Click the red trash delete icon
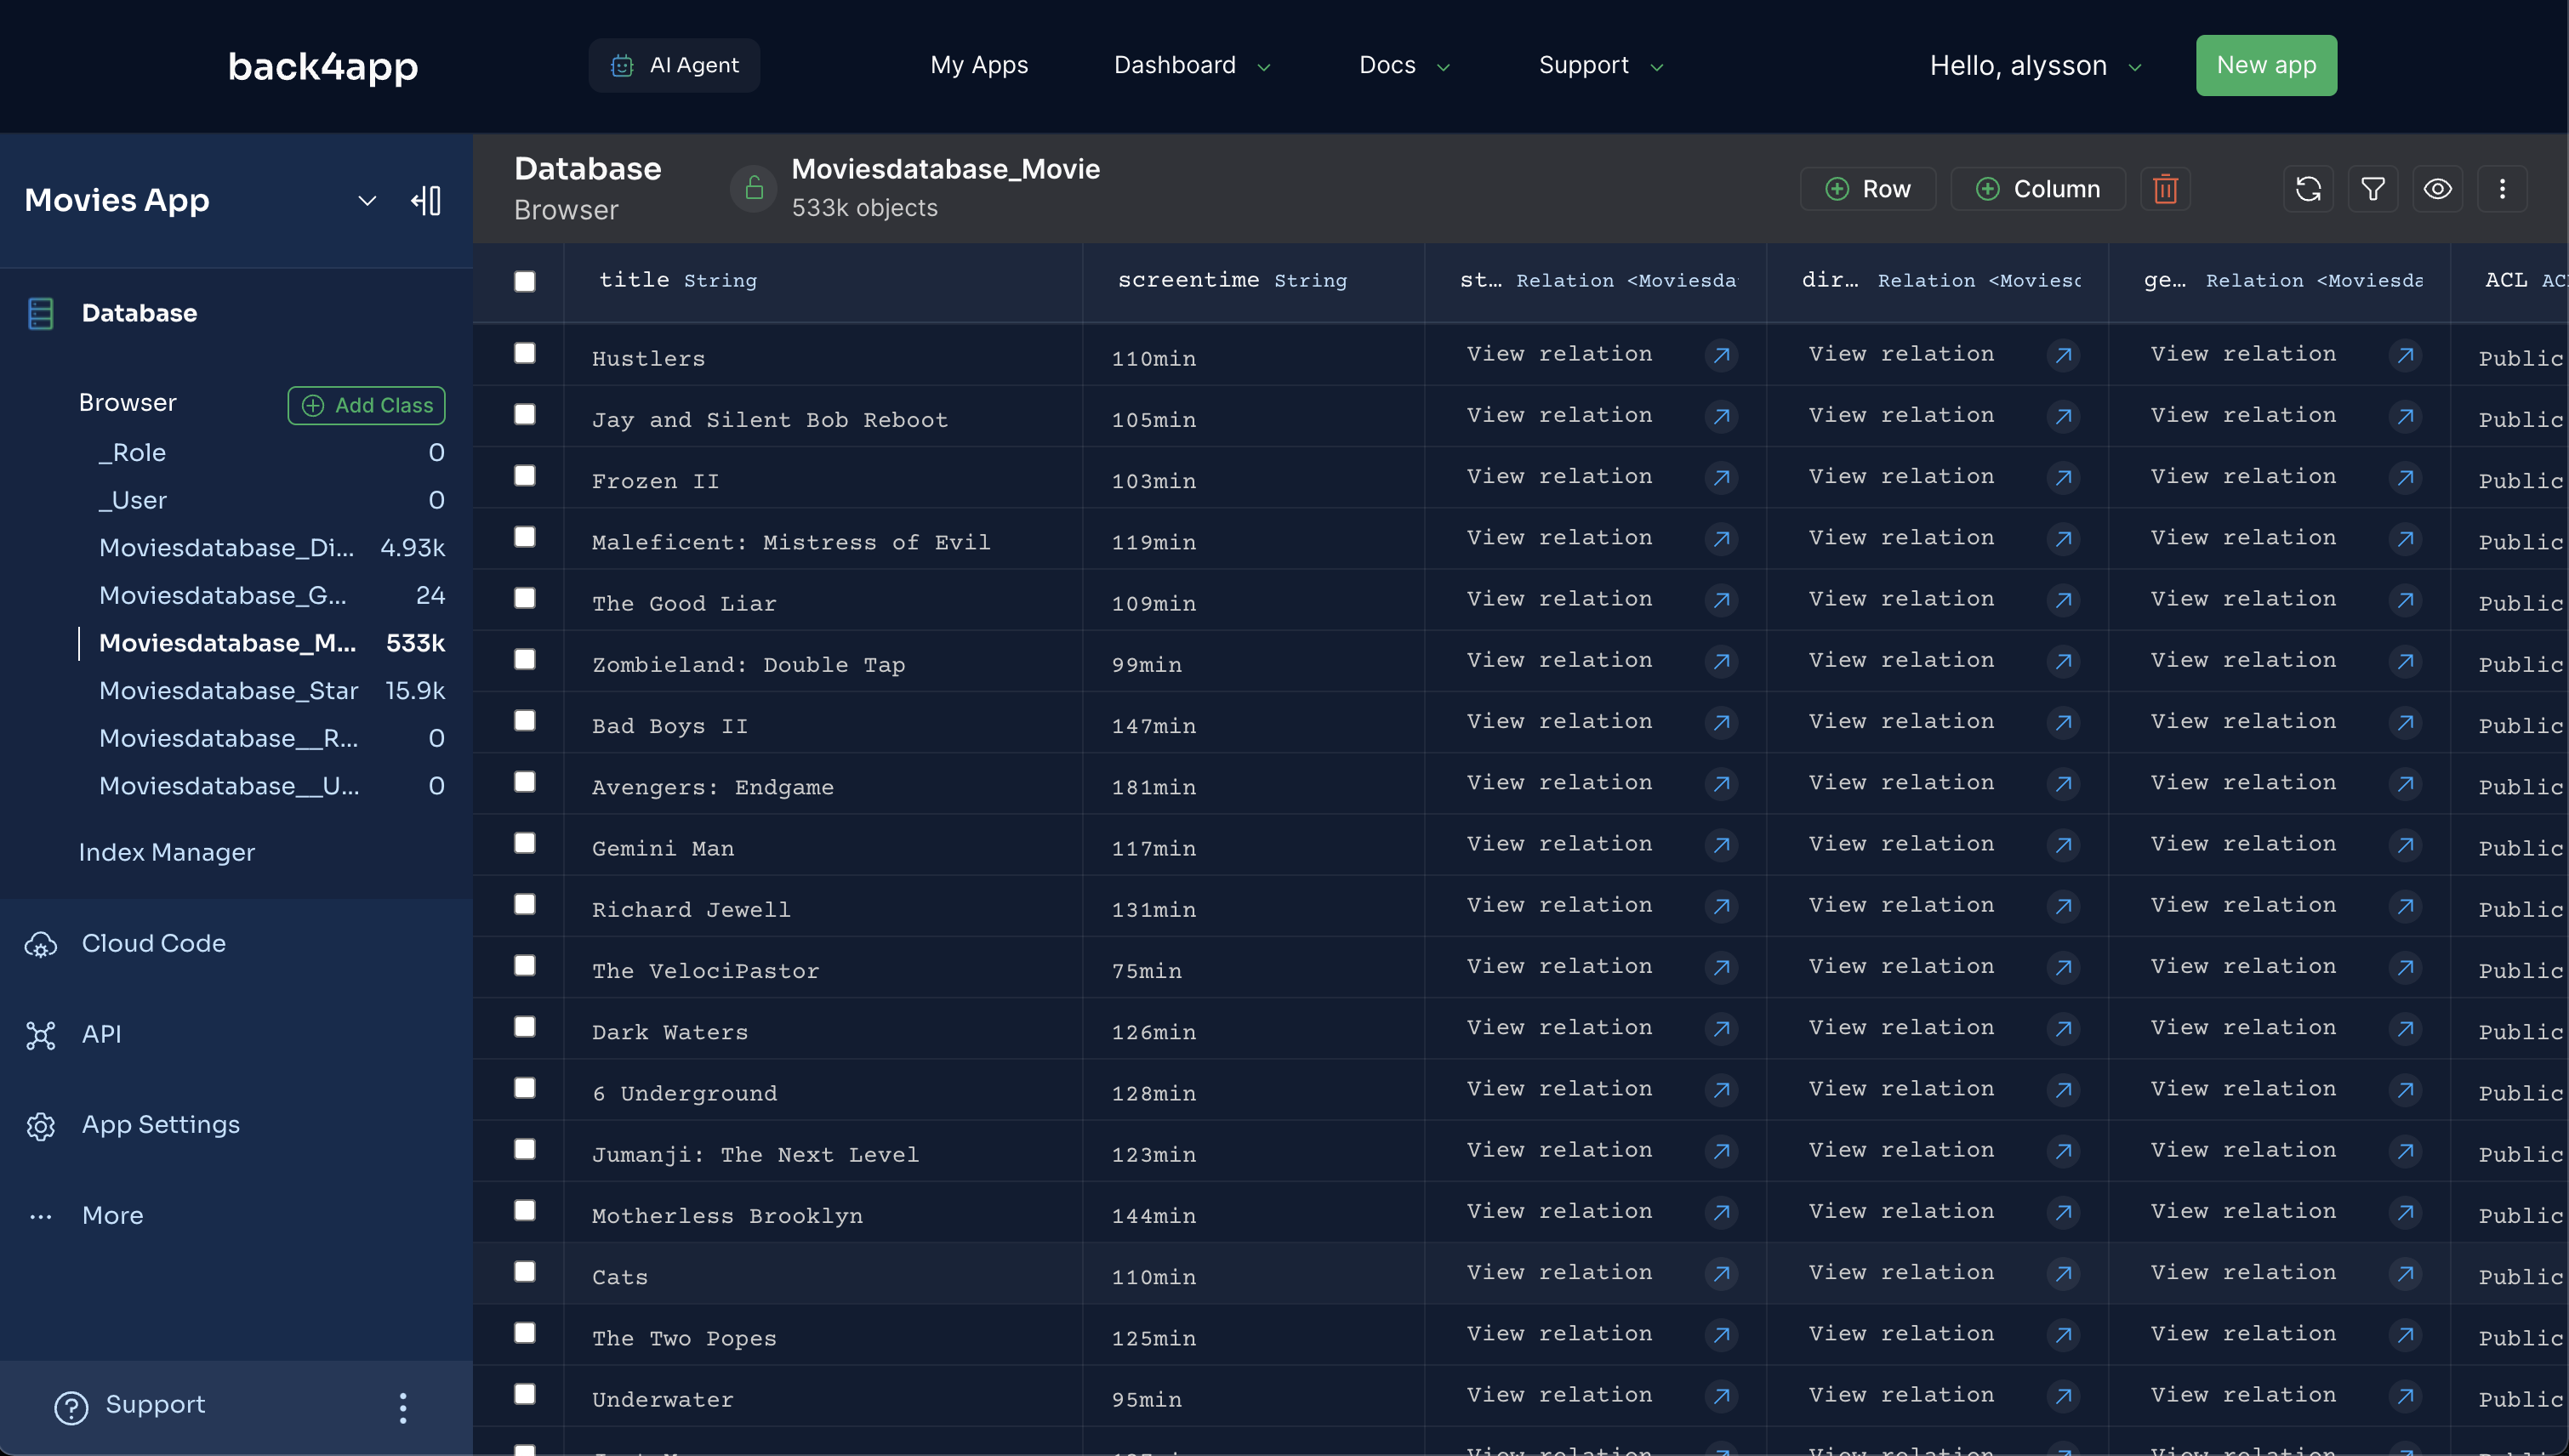 (2165, 189)
